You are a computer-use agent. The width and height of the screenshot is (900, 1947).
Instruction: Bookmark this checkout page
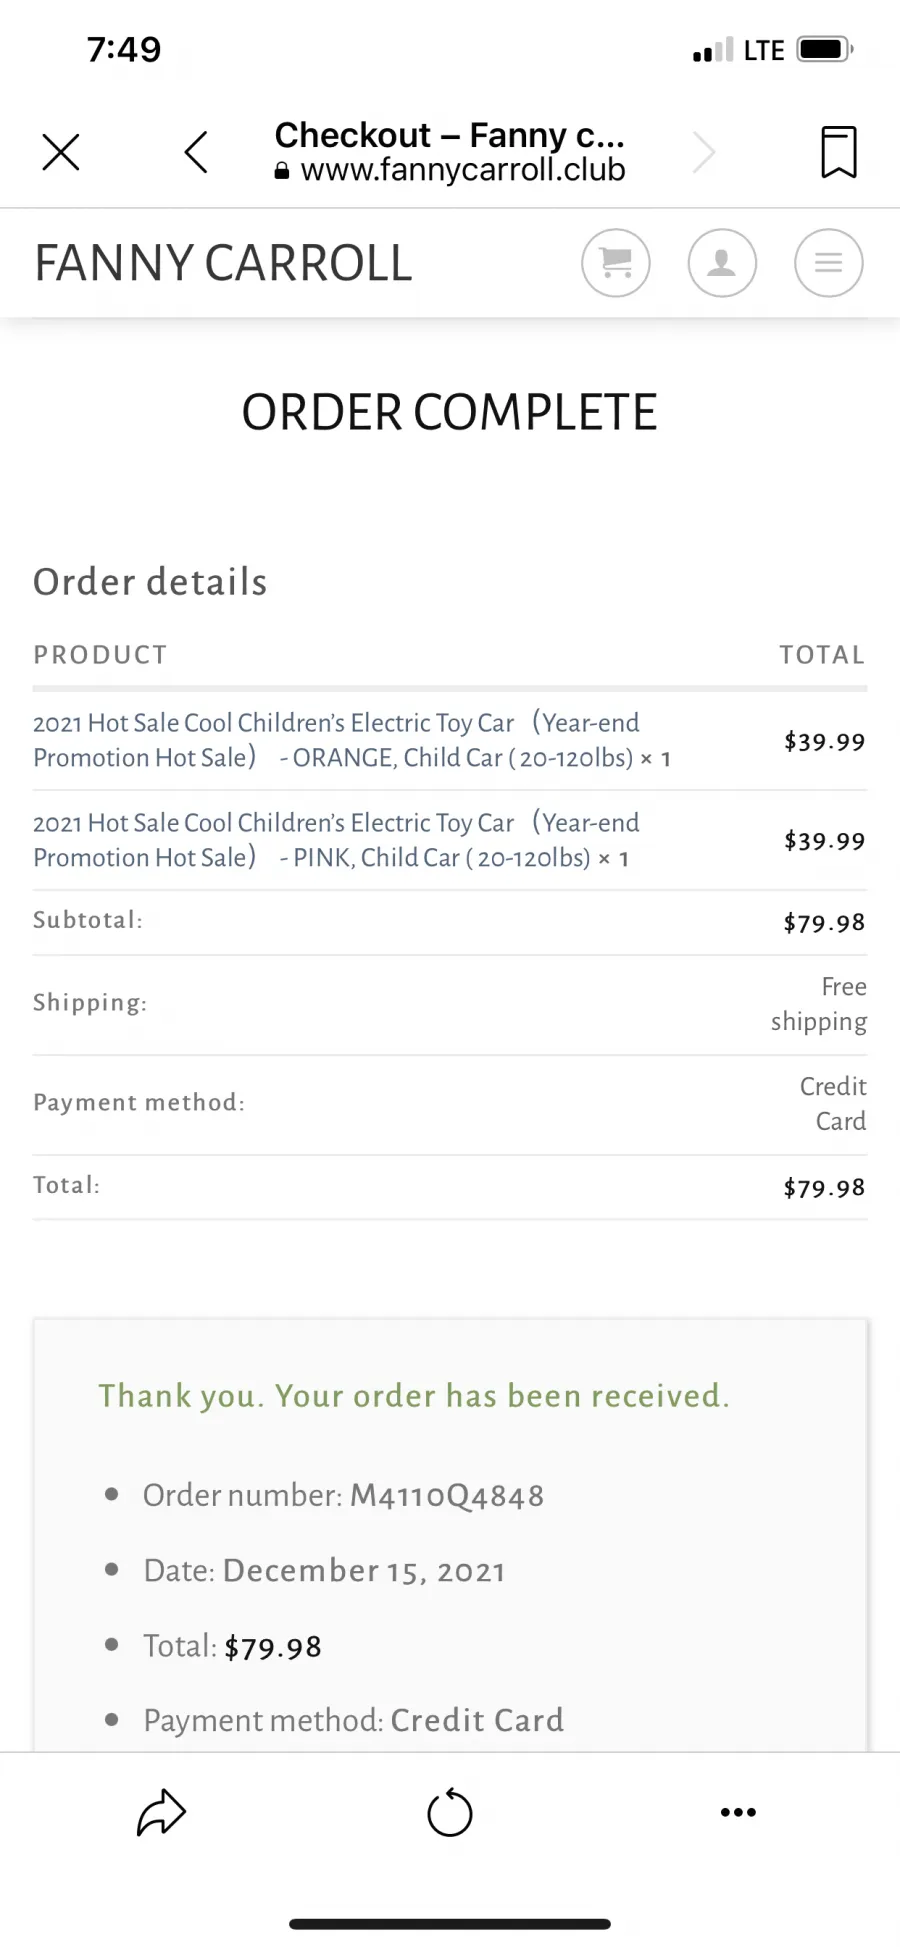point(838,152)
